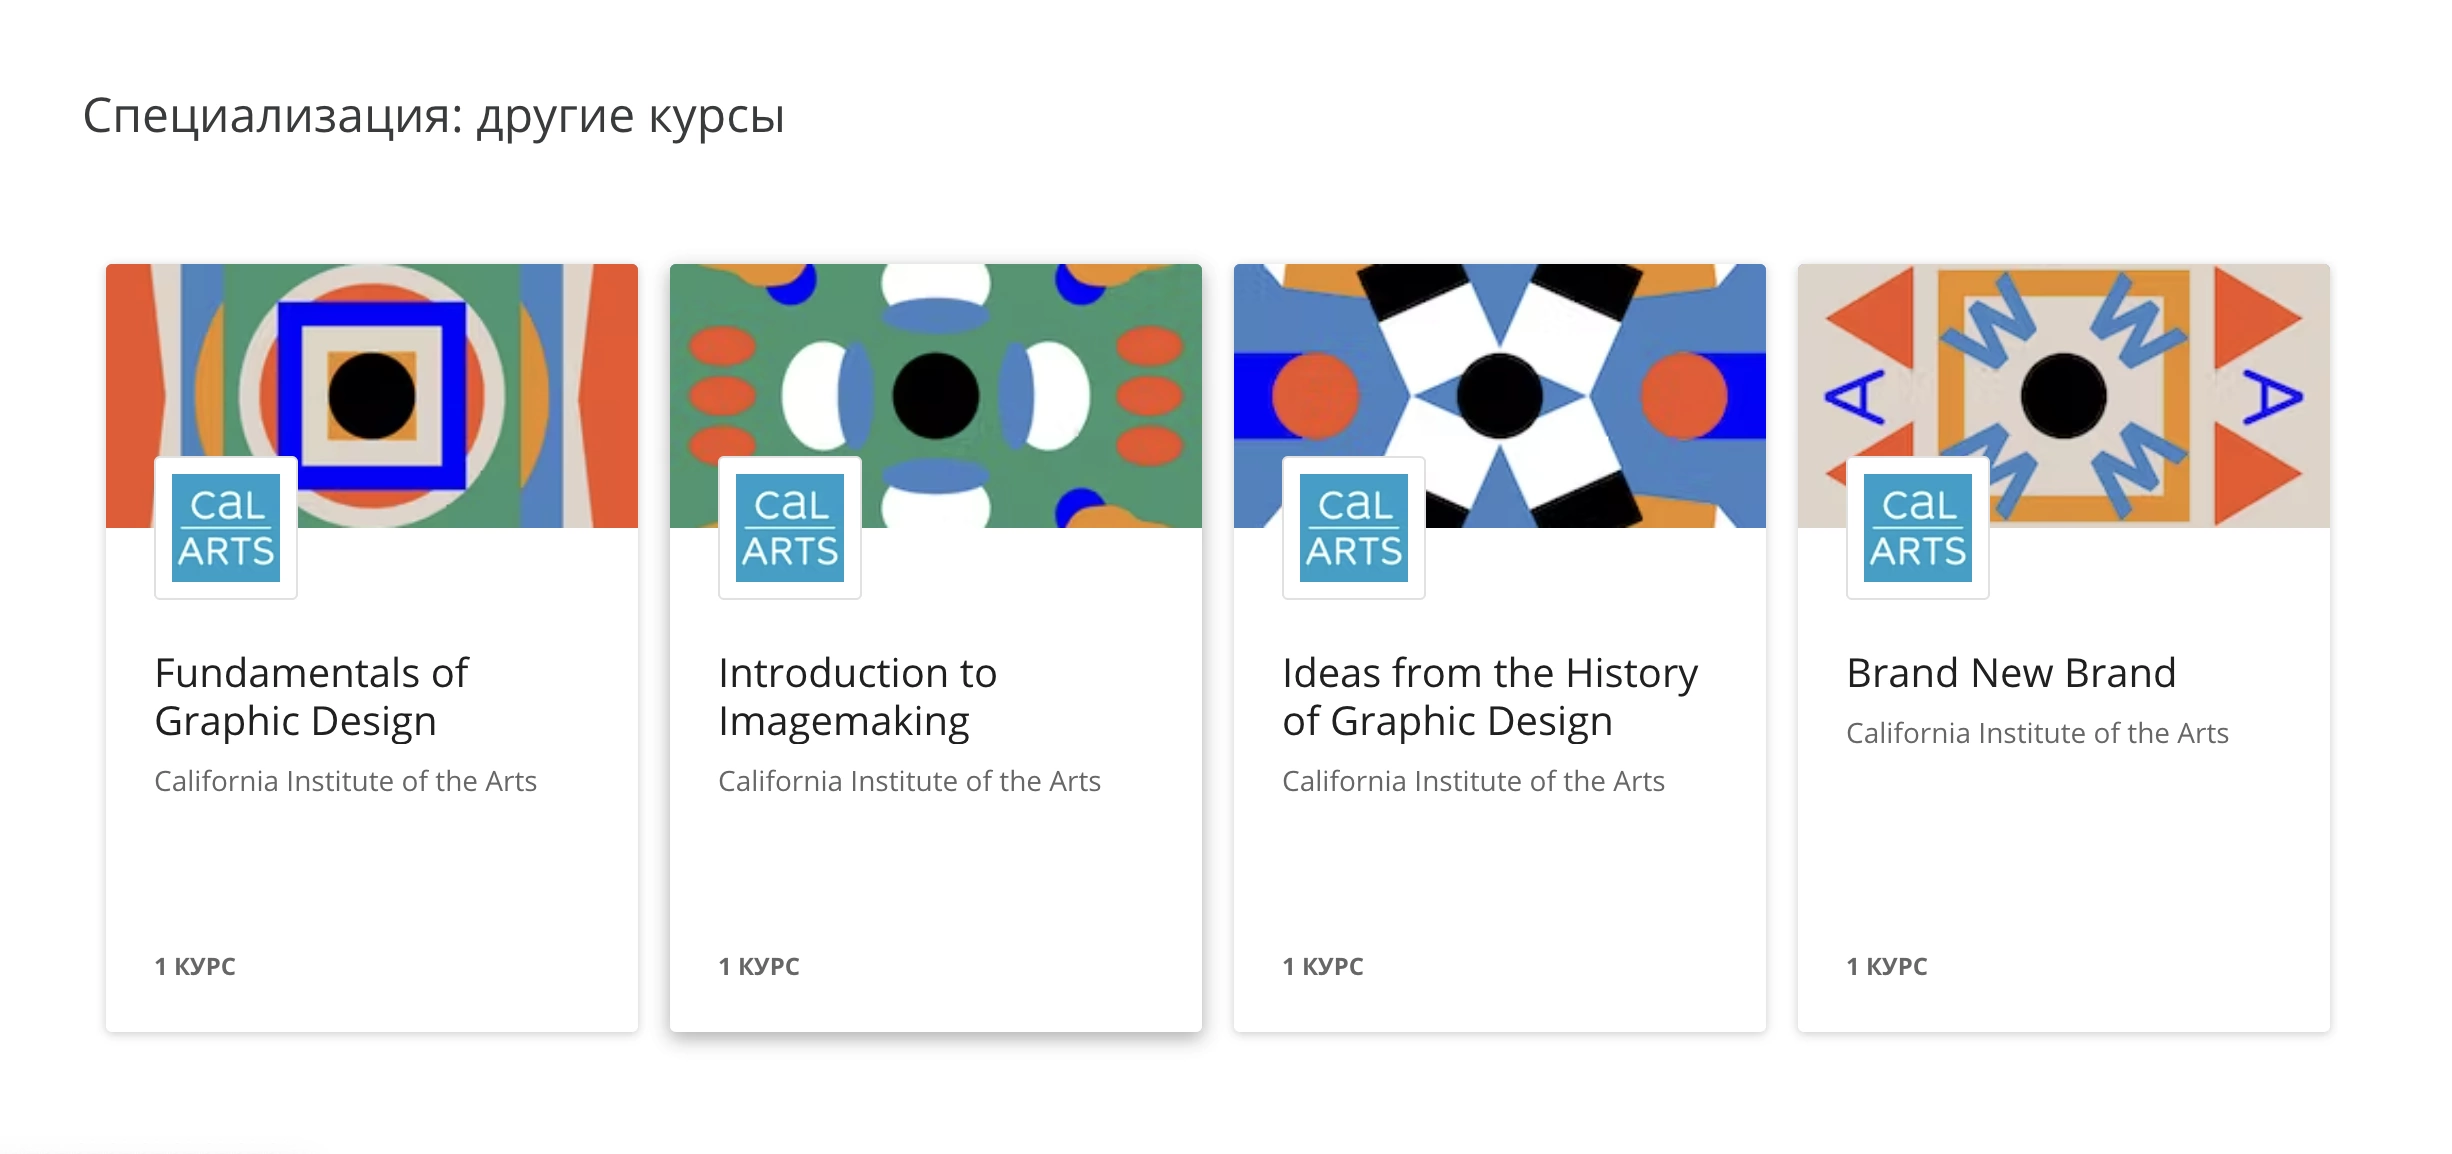Click CalArts logo on Introduction to Imagemaking card
The width and height of the screenshot is (2452, 1154).
(790, 528)
